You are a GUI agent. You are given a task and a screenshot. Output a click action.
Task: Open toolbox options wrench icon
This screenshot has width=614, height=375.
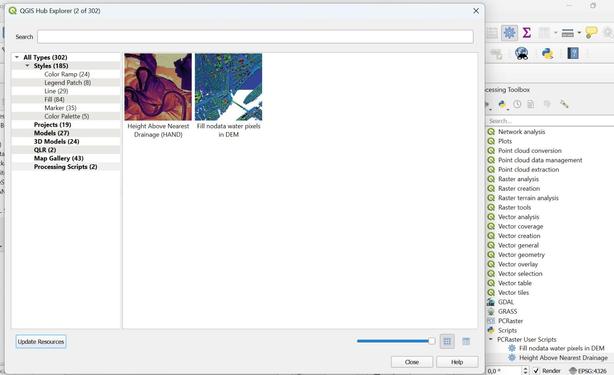pos(564,104)
